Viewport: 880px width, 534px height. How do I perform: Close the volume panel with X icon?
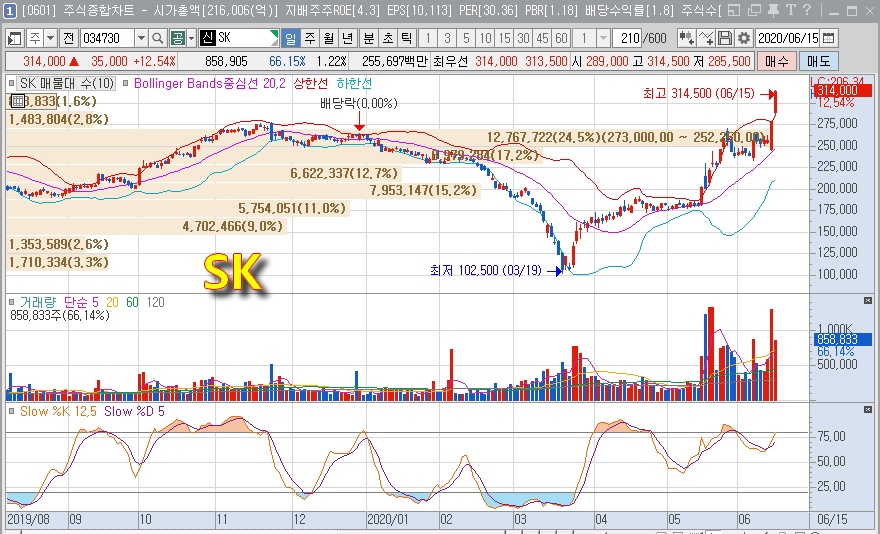coord(868,301)
